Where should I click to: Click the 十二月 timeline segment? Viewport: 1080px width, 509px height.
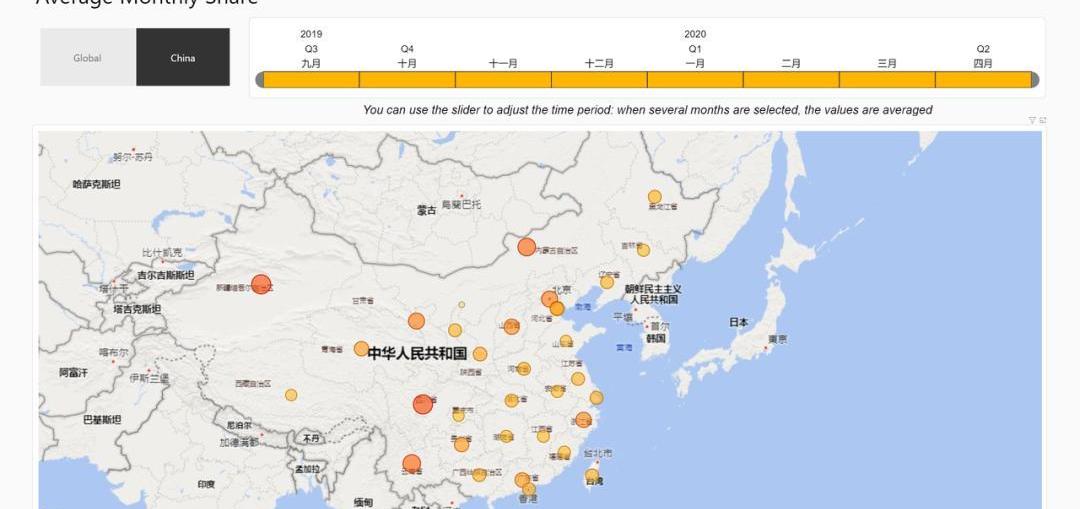pos(599,80)
